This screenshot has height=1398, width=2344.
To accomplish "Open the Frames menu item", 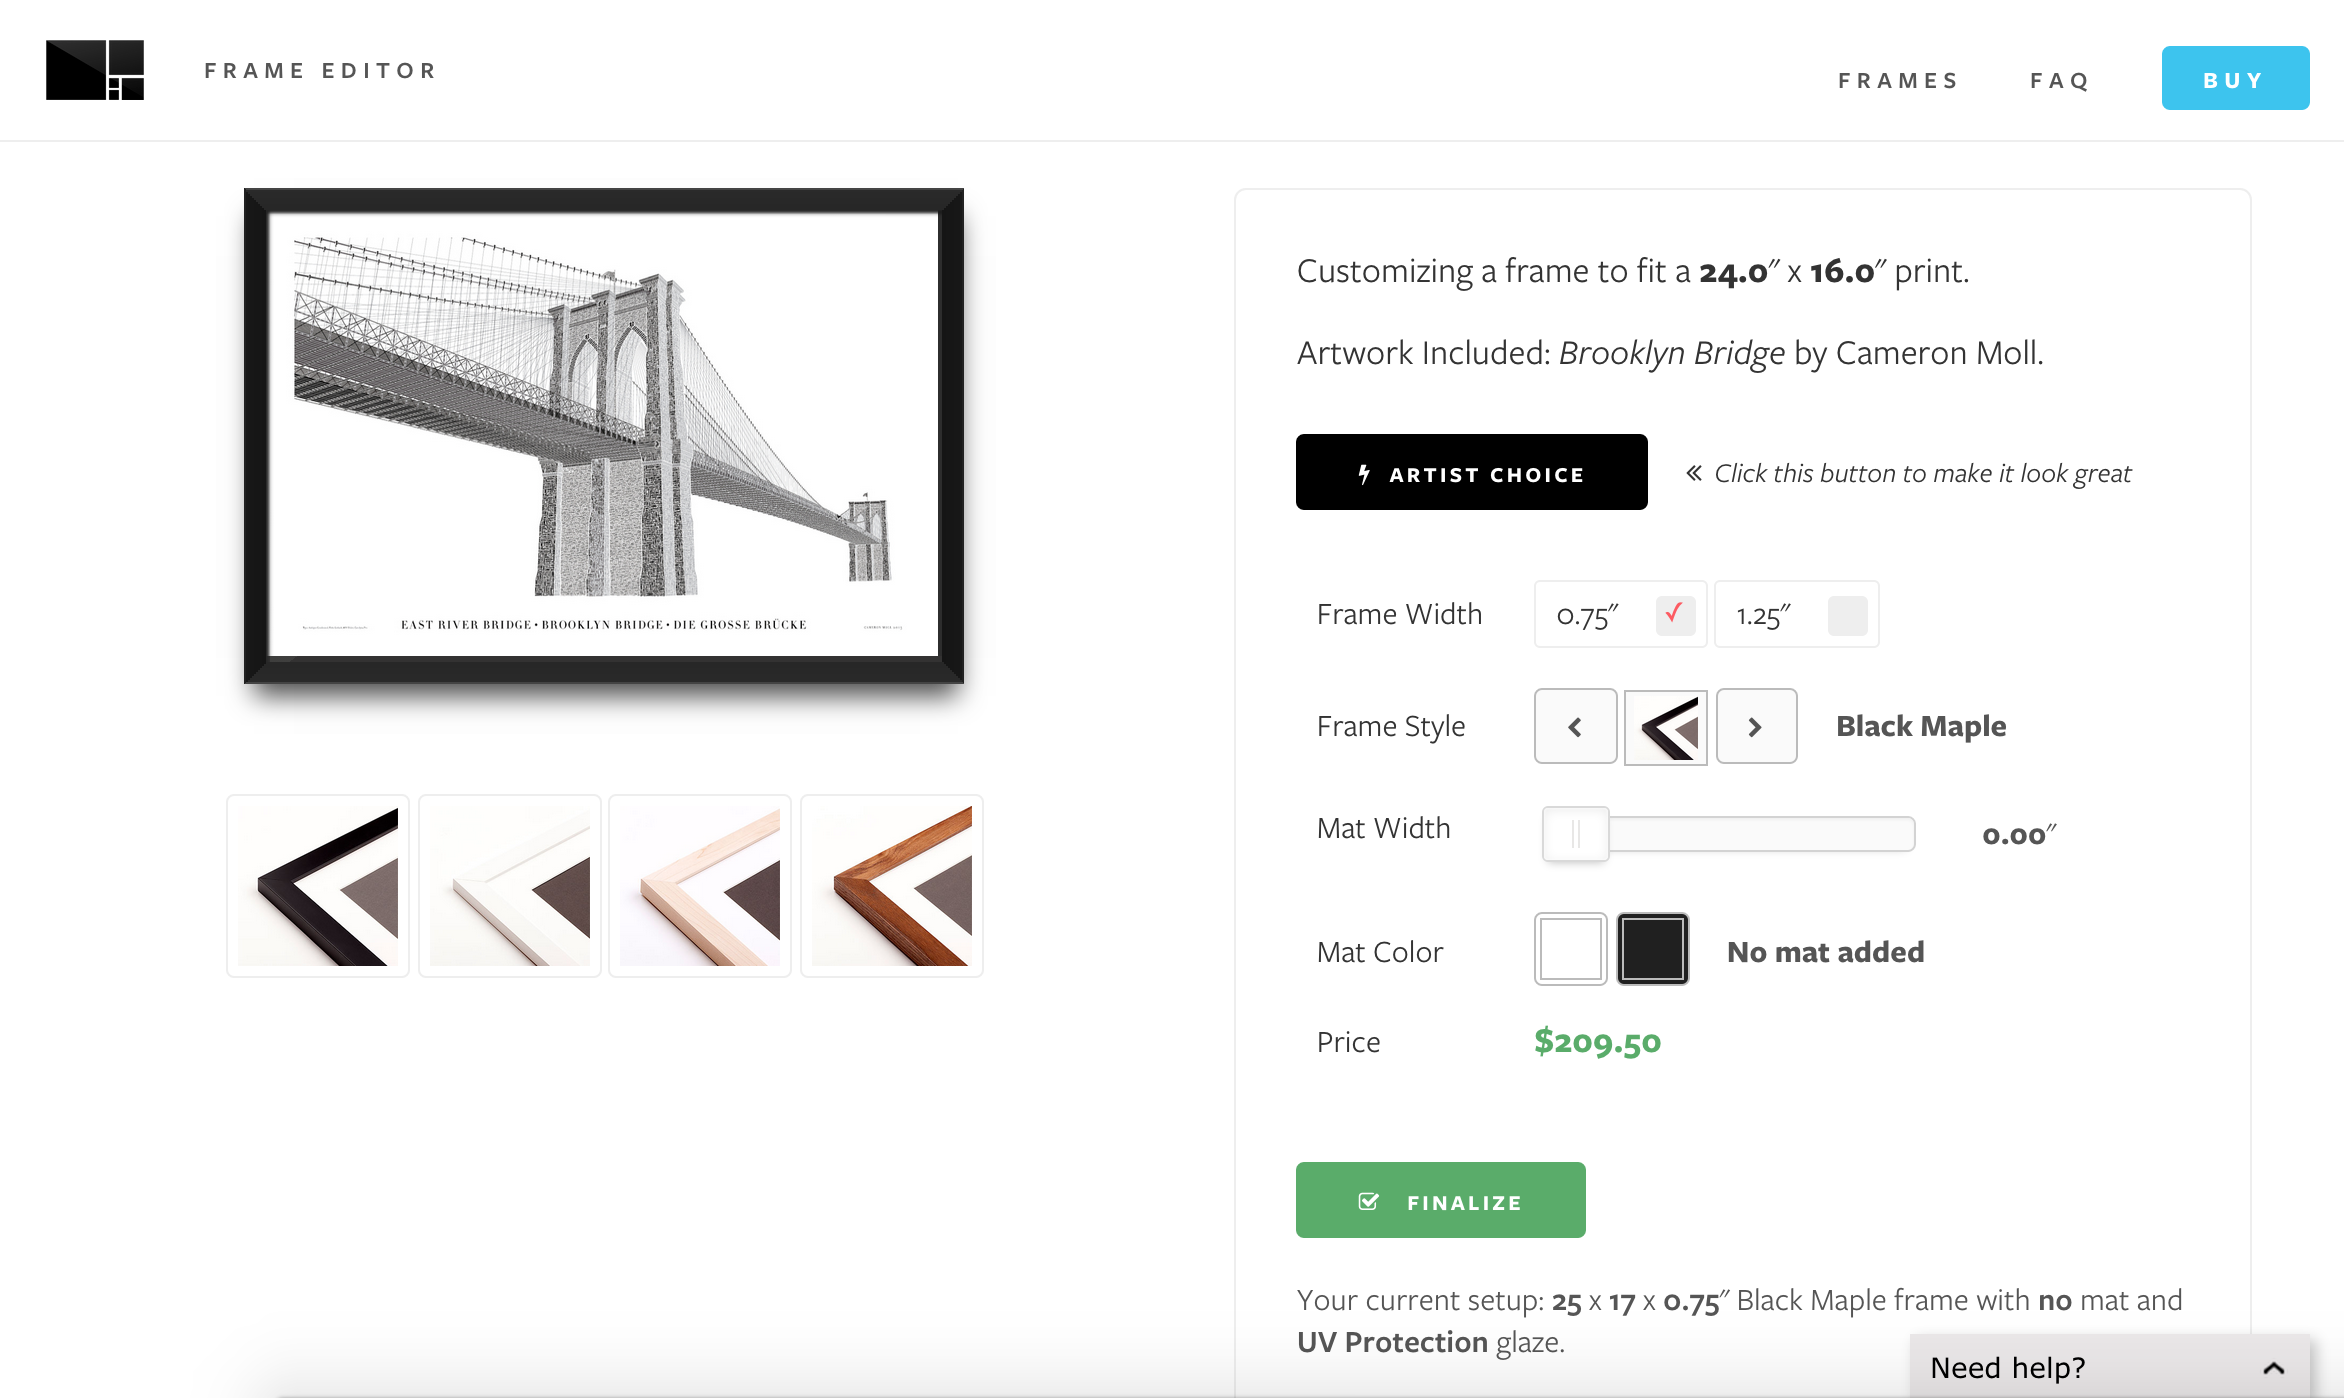I will 1897,80.
